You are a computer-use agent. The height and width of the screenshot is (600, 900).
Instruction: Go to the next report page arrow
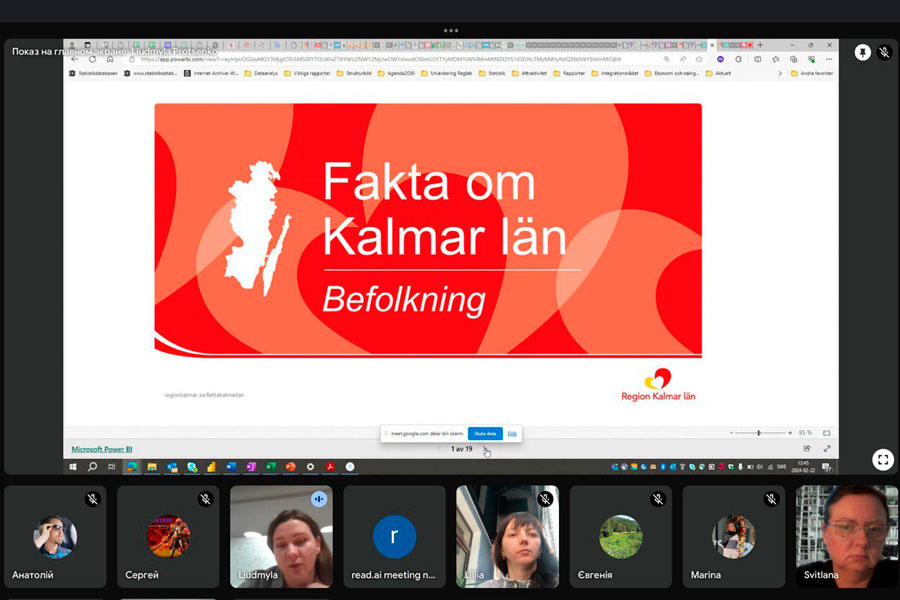pyautogui.click(x=485, y=449)
